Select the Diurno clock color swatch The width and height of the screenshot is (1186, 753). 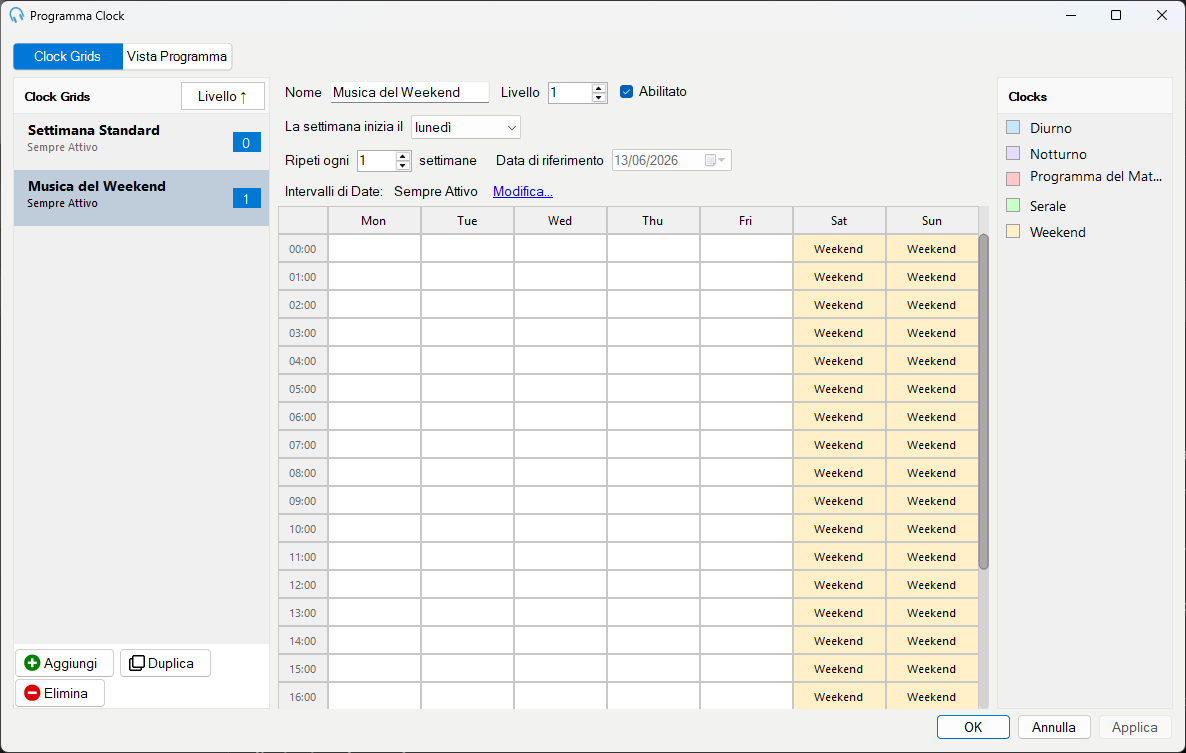pos(1014,127)
